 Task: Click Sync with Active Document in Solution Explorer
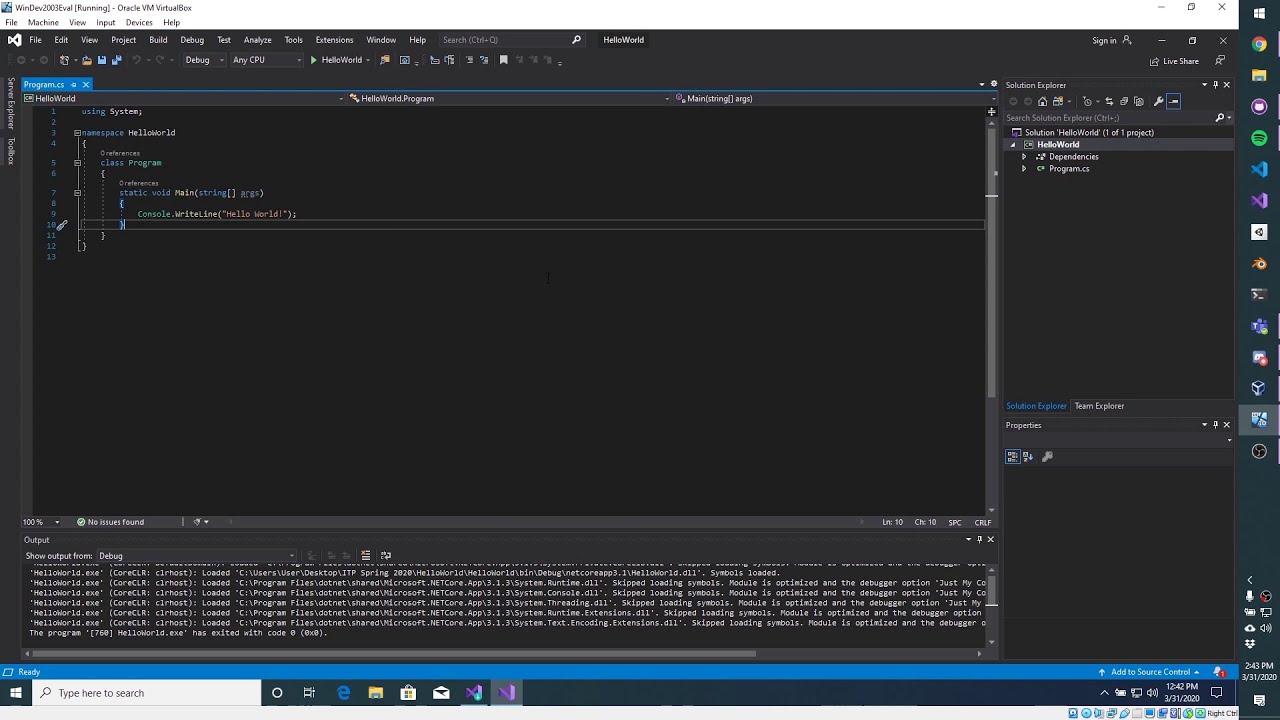pos(1109,101)
